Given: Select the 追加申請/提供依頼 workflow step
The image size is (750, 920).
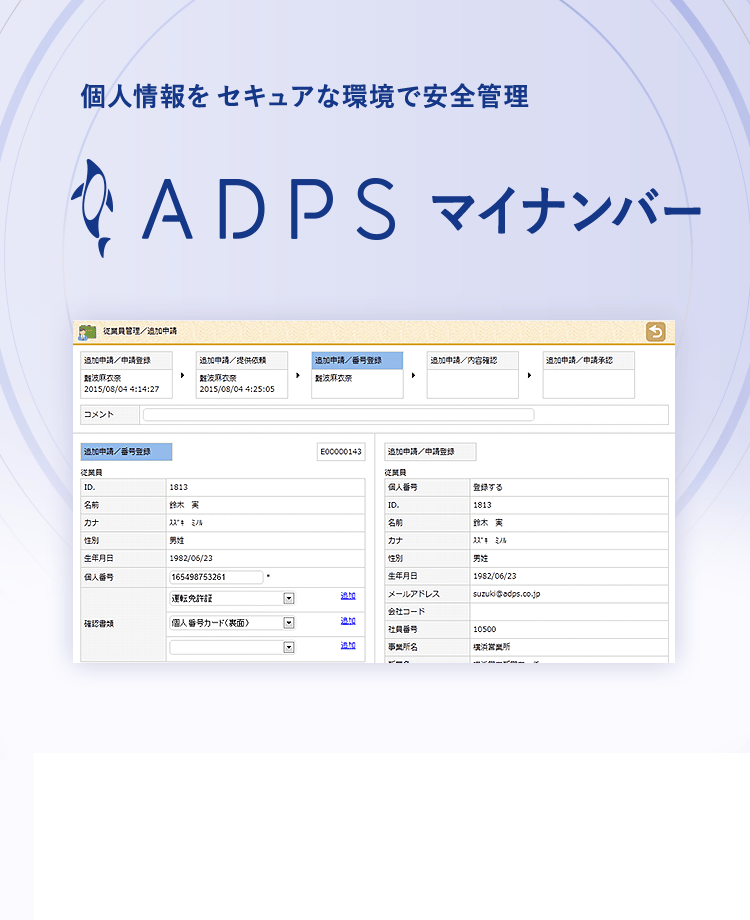Looking at the screenshot, I should point(242,375).
